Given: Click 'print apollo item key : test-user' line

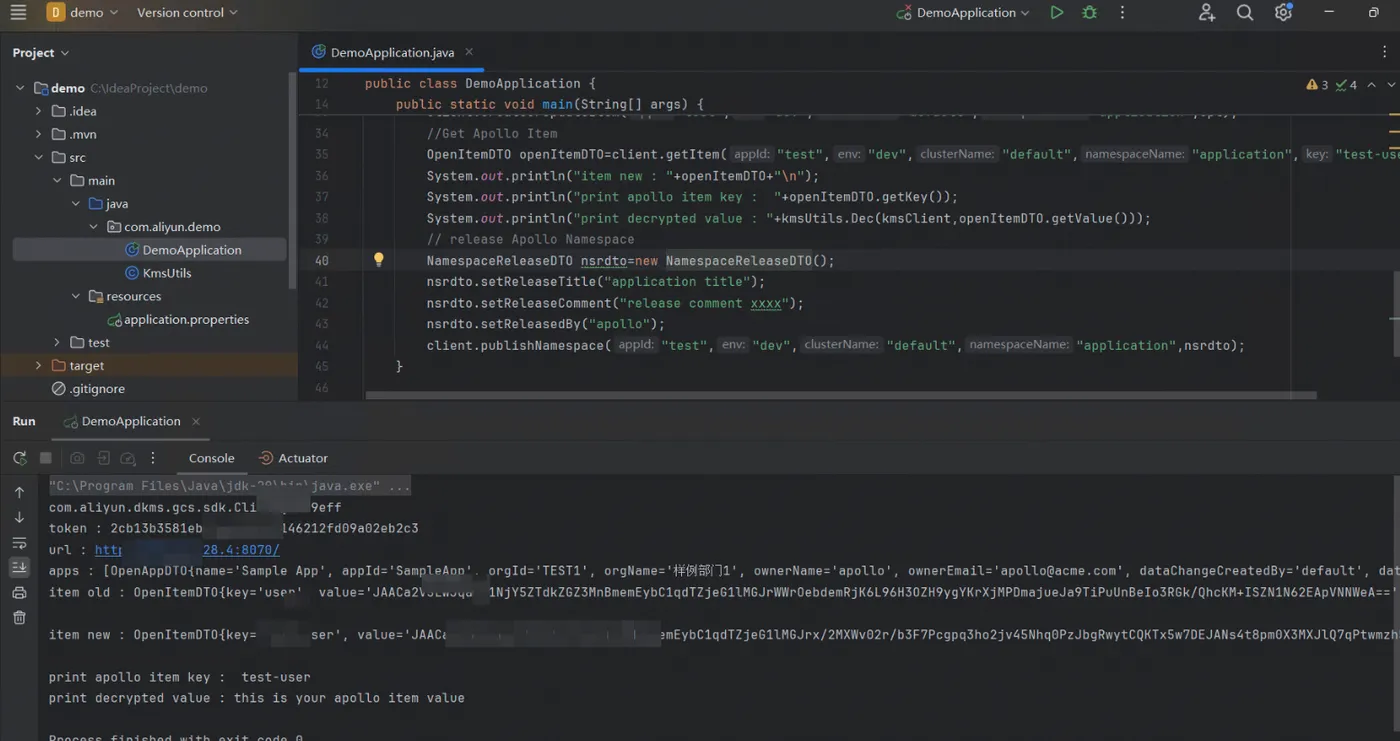Looking at the screenshot, I should click(180, 677).
